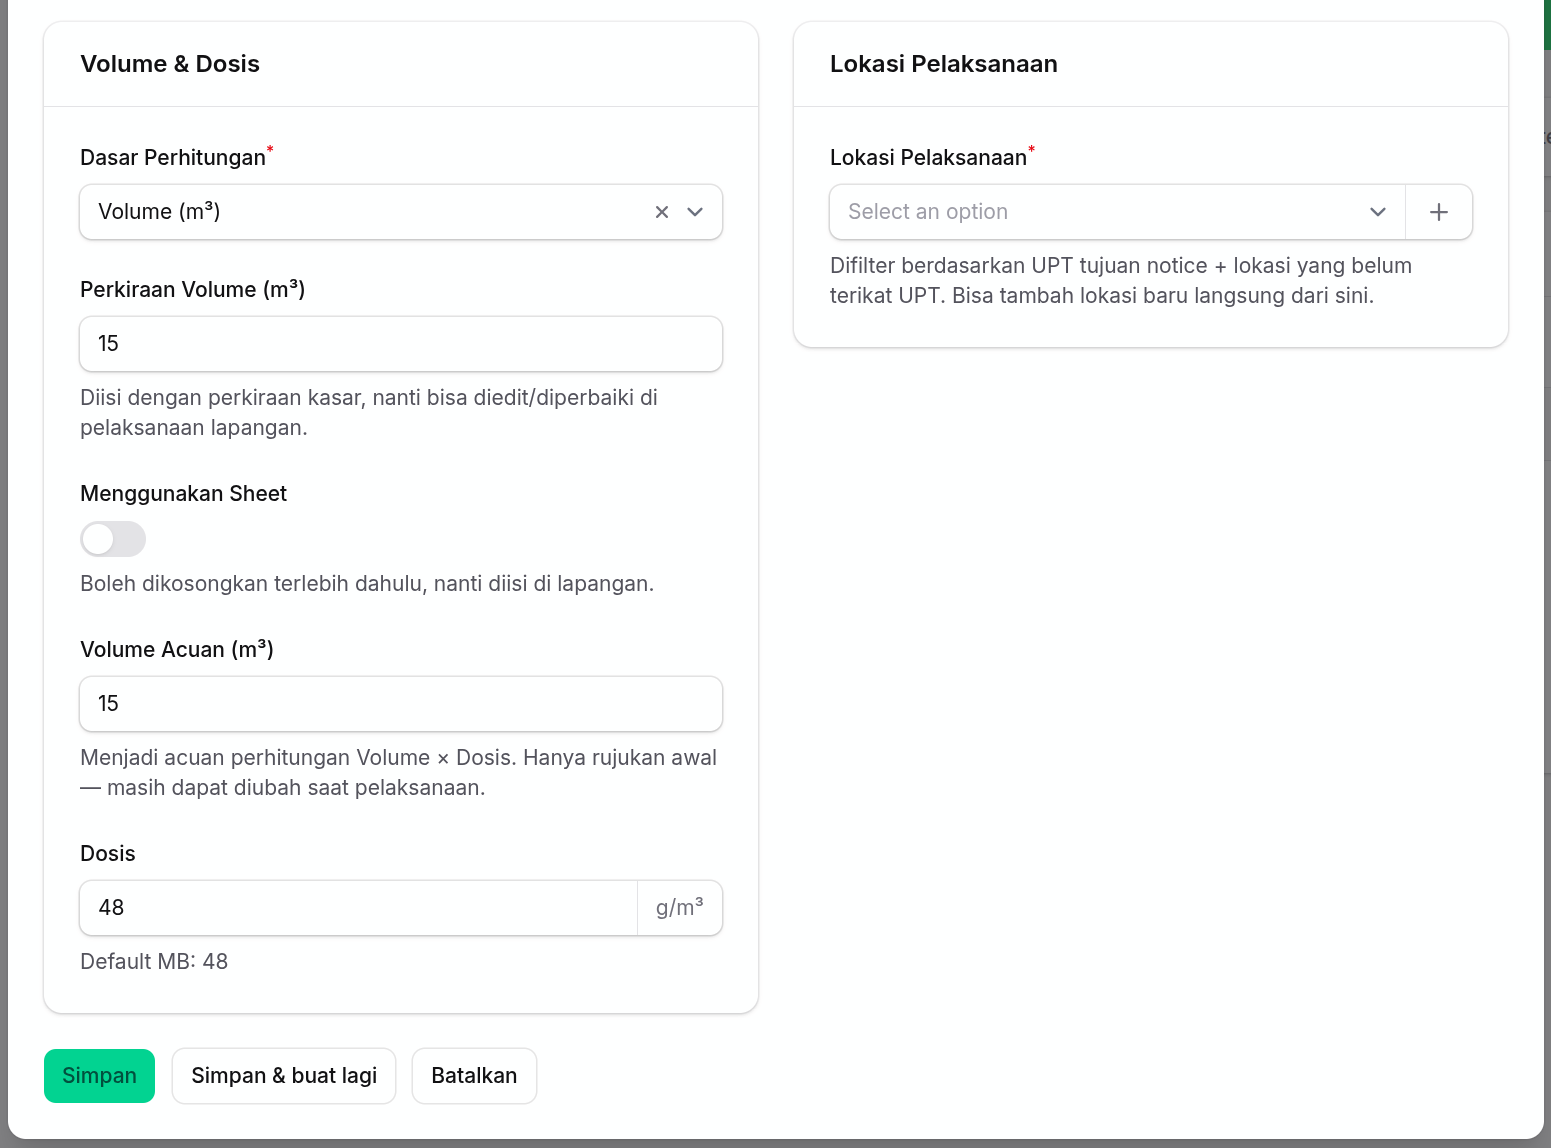This screenshot has height=1148, width=1551.
Task: Click the Perkiraan Volume (m³) label
Action: click(193, 290)
